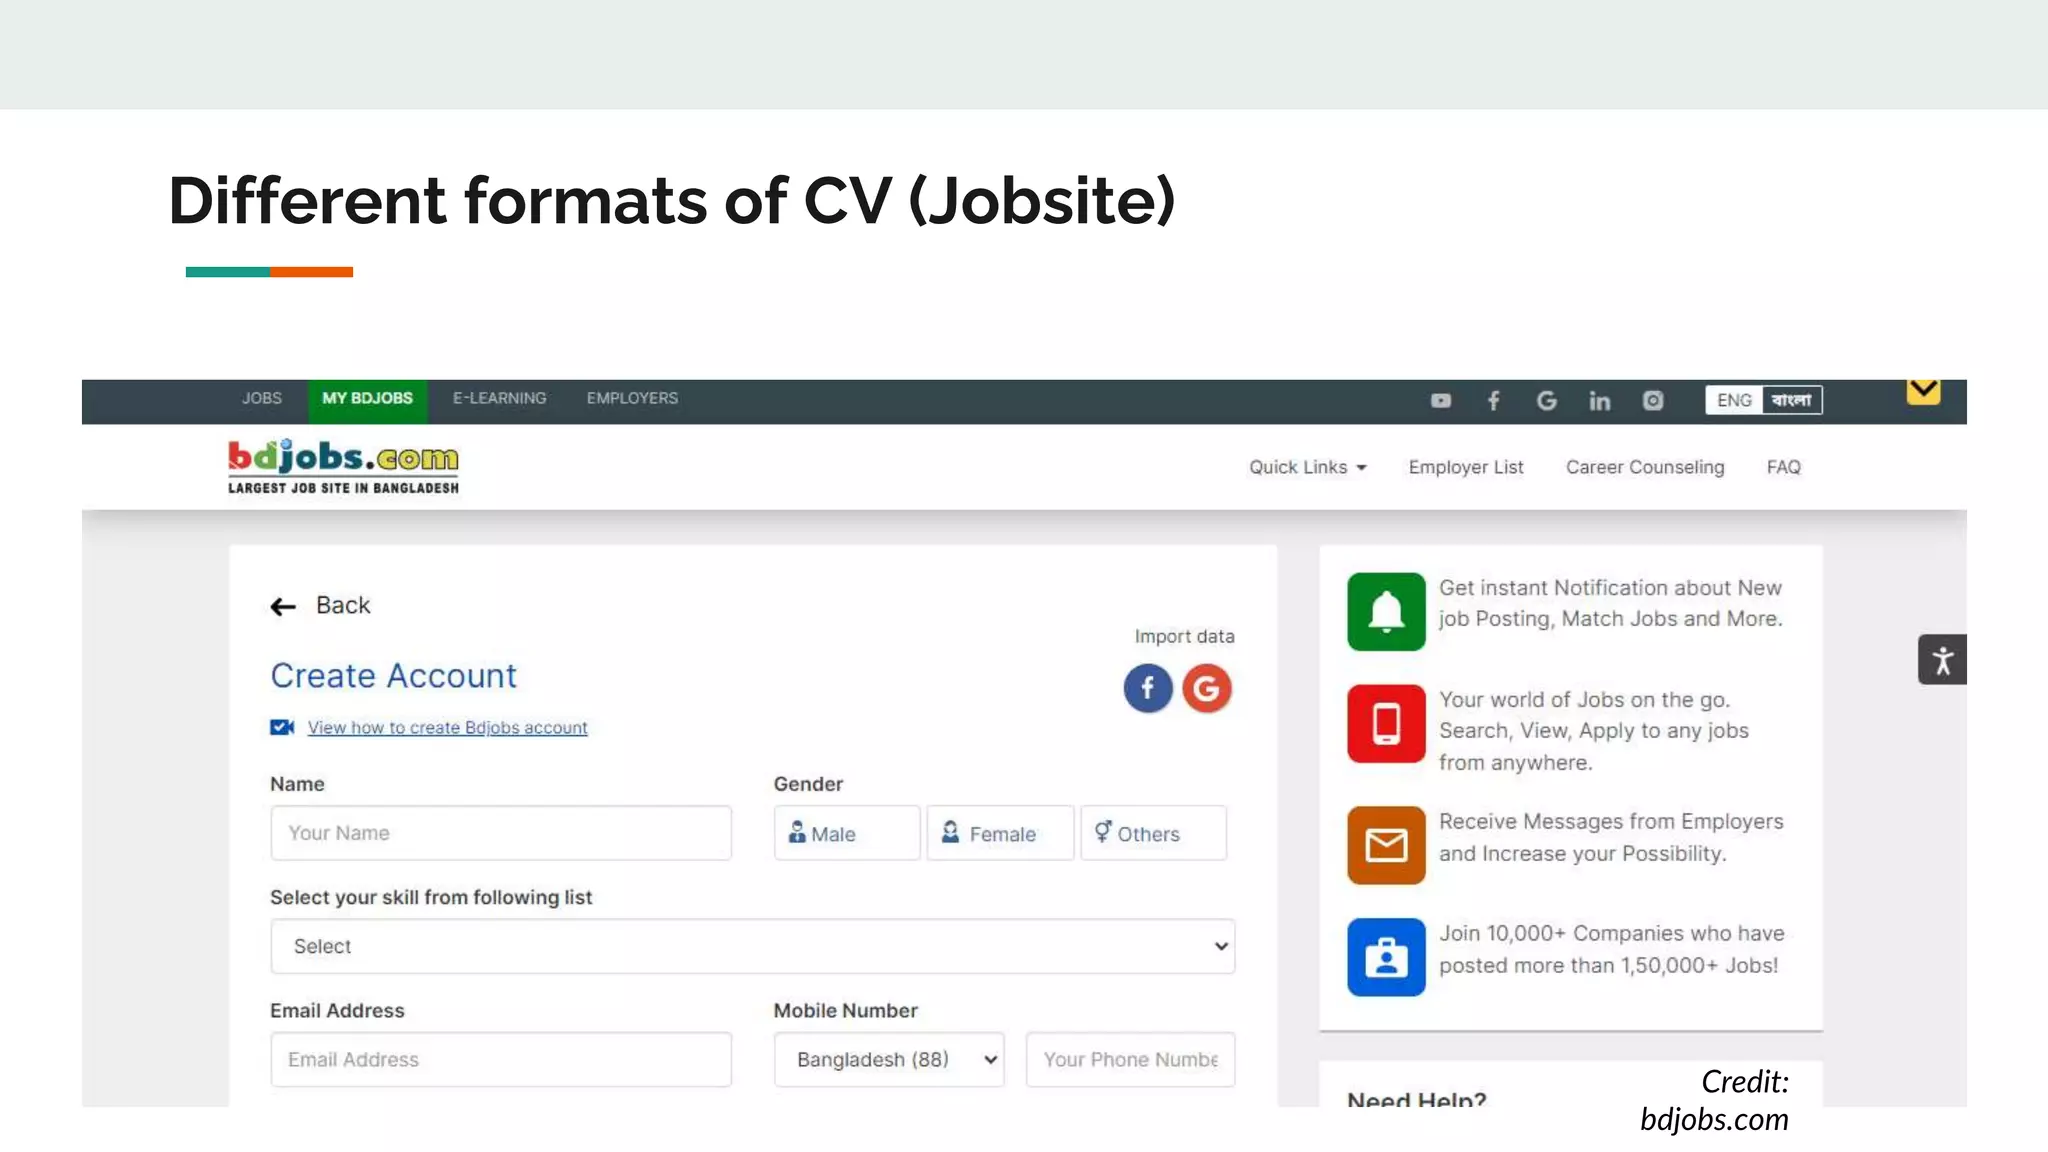Open View how to create Bdjobs account link
The image size is (2048, 1152).
pos(447,728)
